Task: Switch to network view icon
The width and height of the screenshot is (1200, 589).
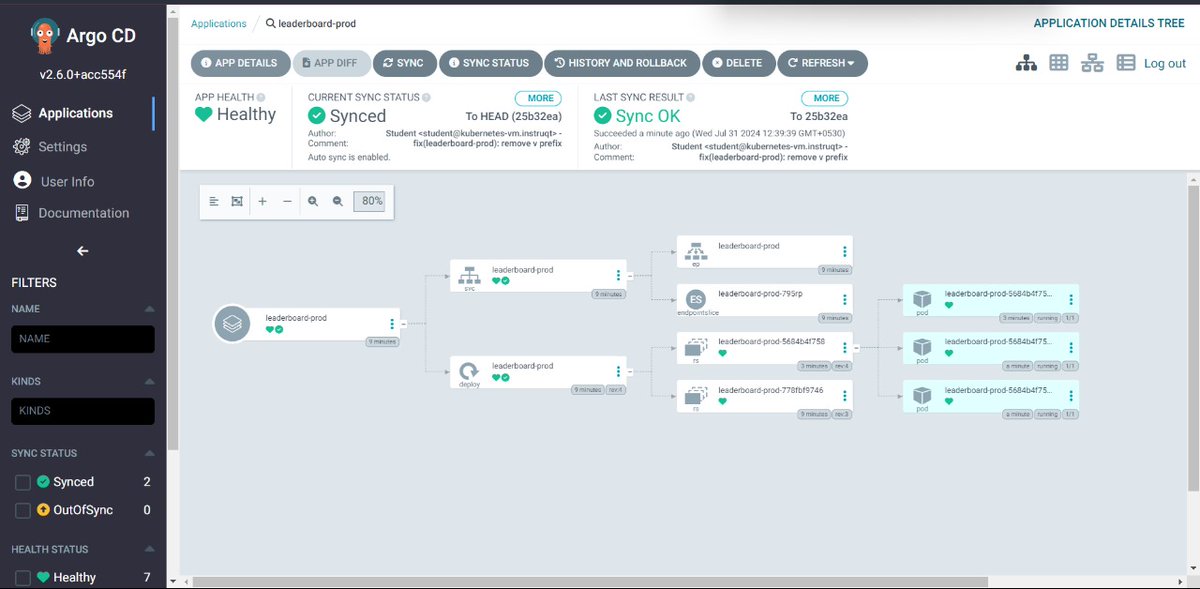Action: 1092,63
